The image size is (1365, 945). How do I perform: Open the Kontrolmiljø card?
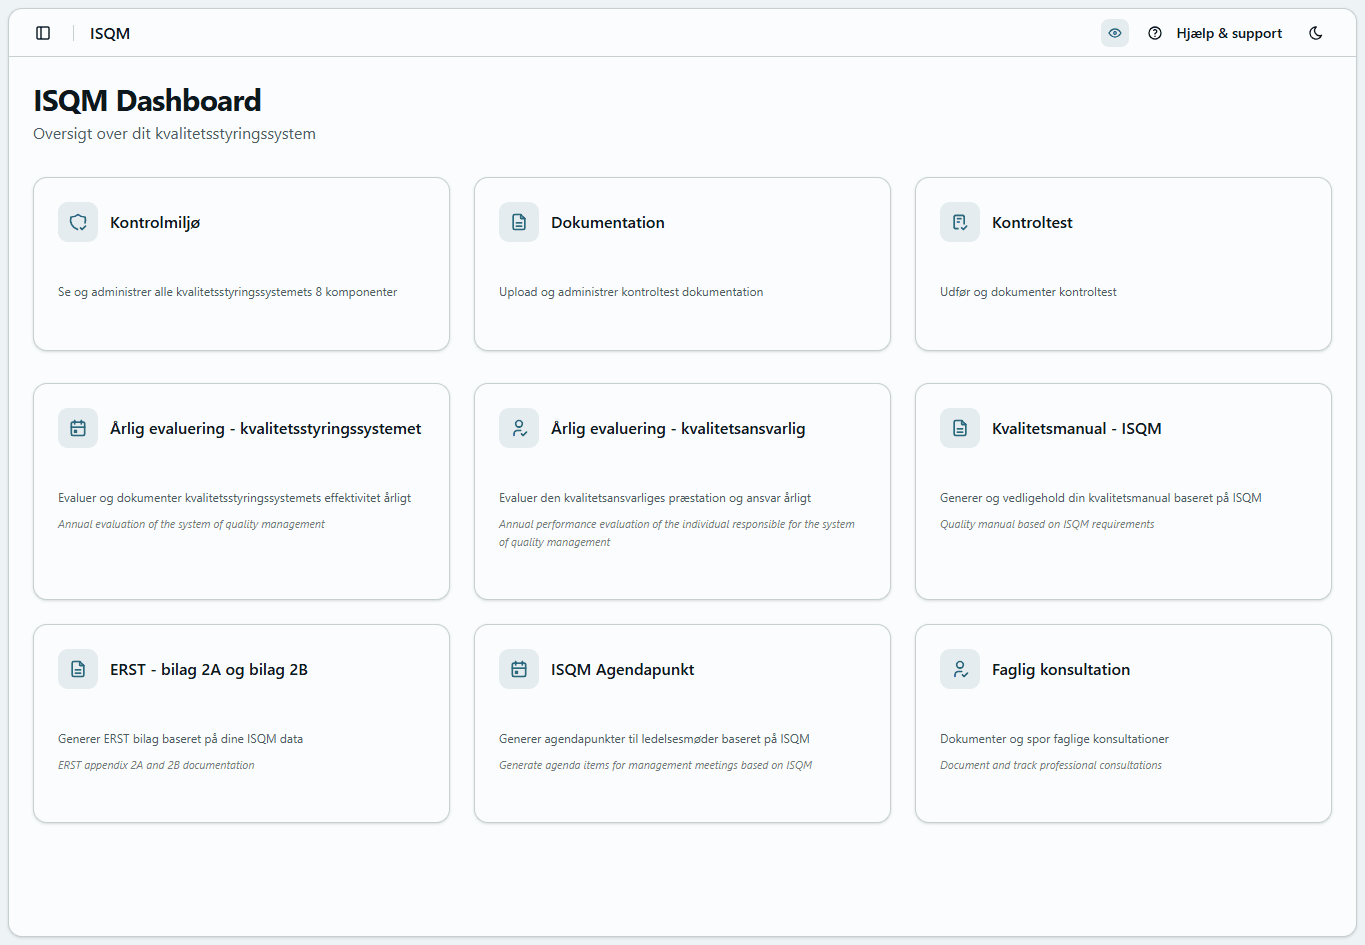(x=241, y=263)
